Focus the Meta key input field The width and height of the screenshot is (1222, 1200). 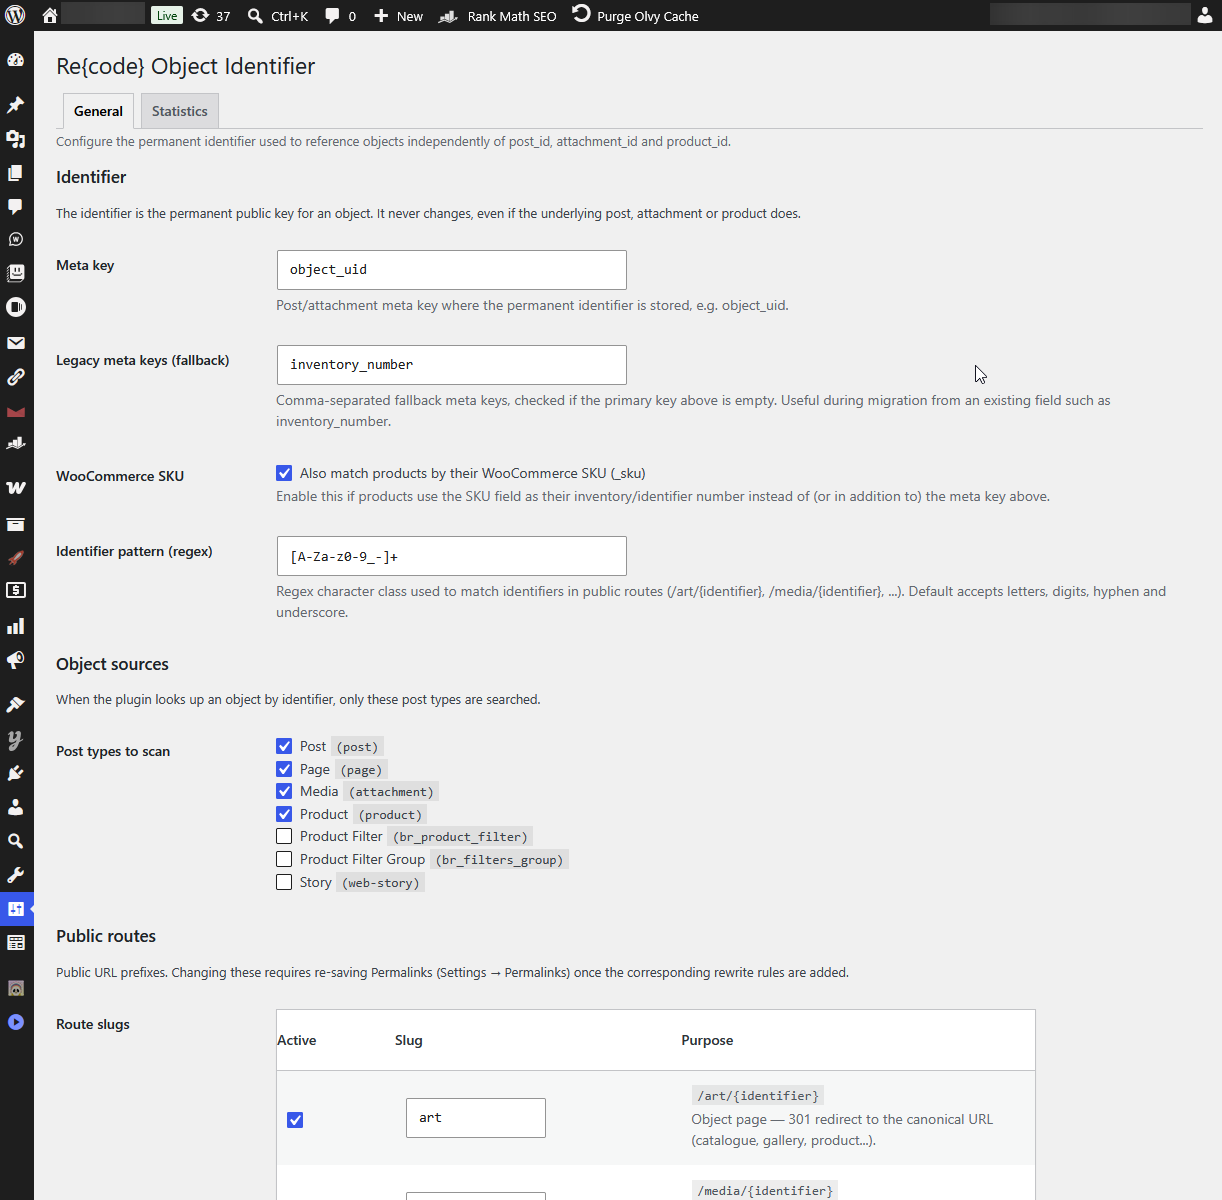pyautogui.click(x=452, y=270)
